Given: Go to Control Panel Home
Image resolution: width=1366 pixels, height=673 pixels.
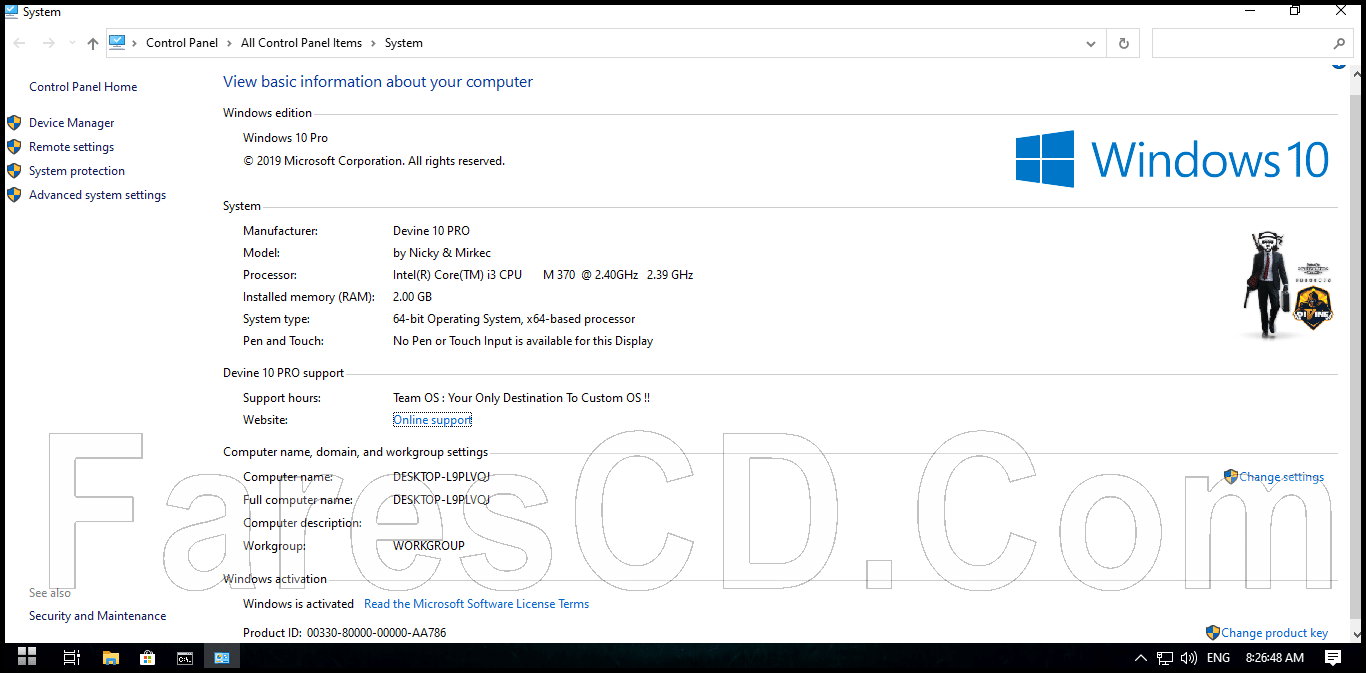Looking at the screenshot, I should [x=83, y=87].
